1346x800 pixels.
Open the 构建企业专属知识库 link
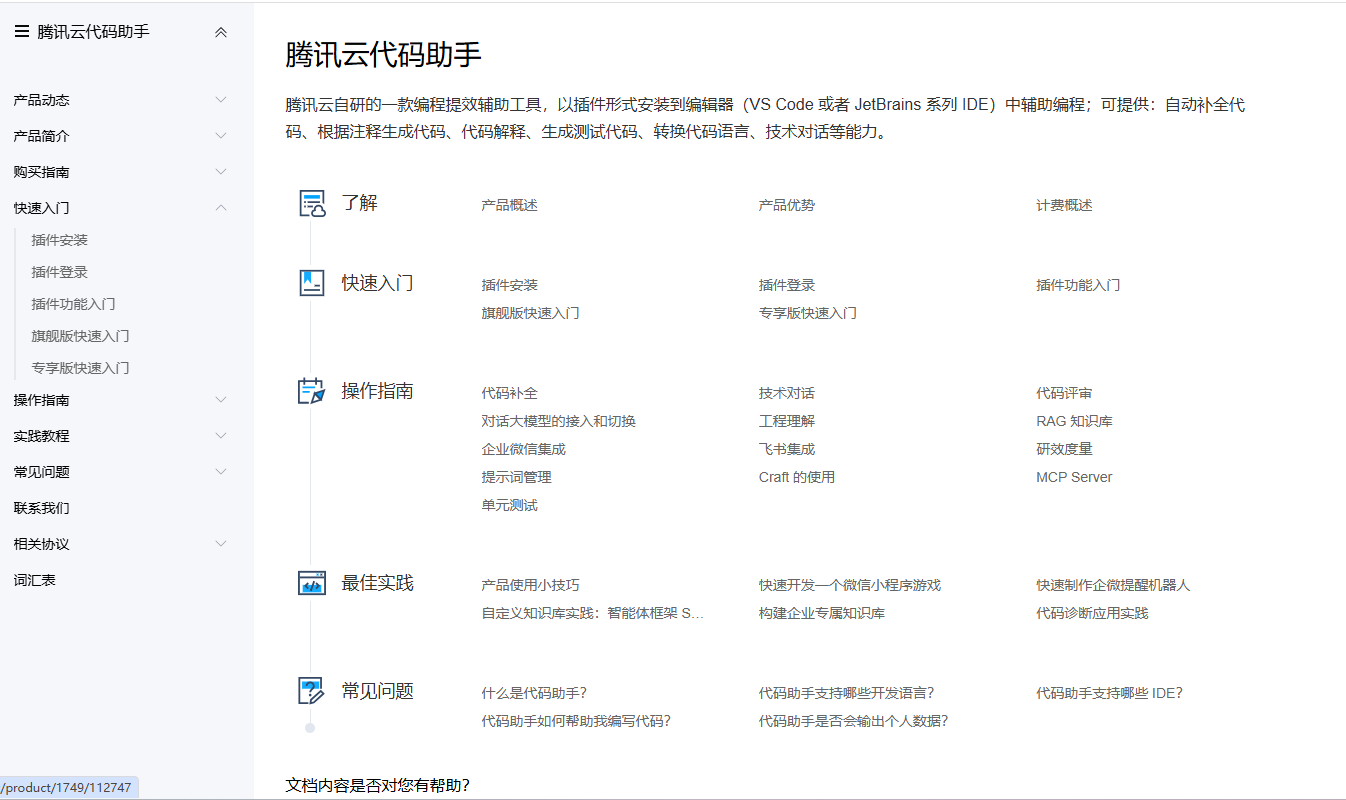point(822,613)
